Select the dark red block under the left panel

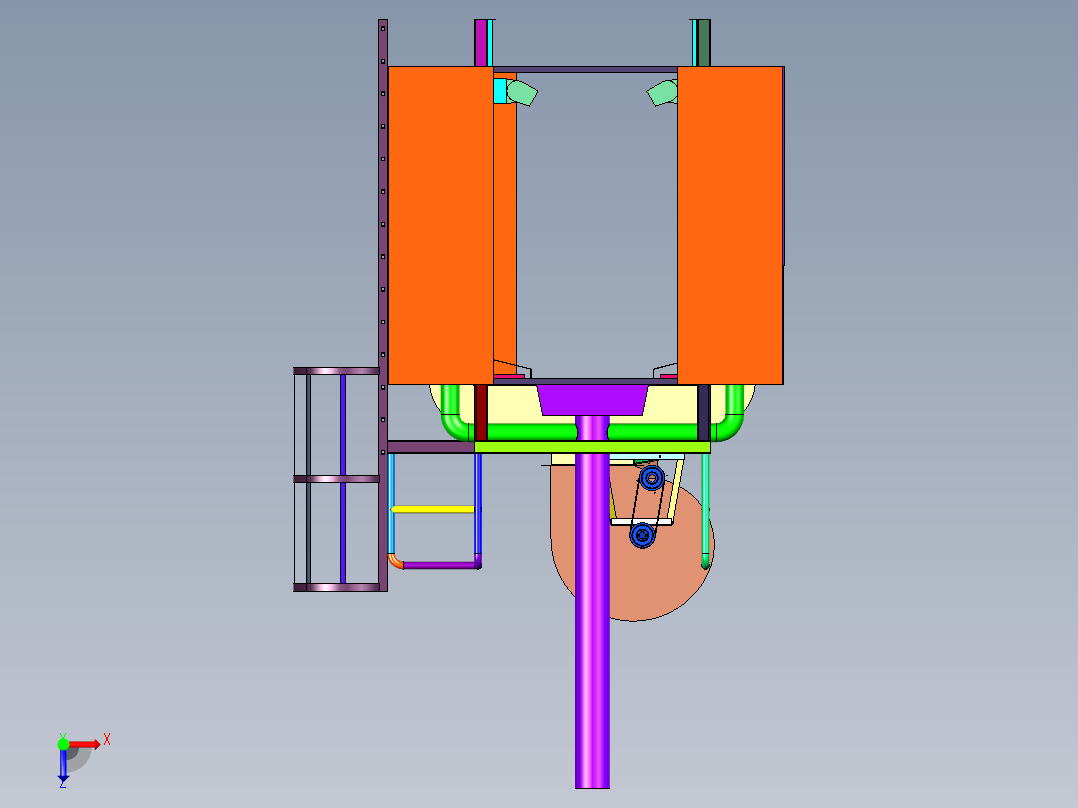pos(481,413)
